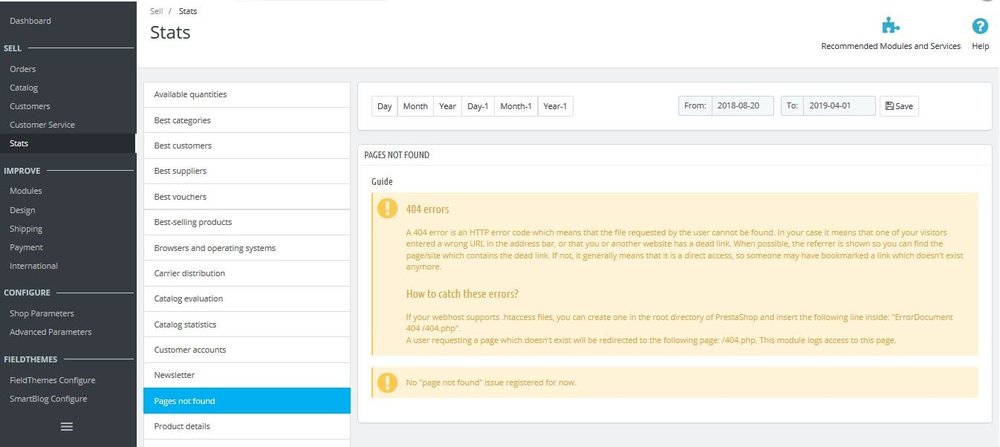The width and height of the screenshot is (1000, 447).
Task: Open Modules under Improve
Action: 26,191
